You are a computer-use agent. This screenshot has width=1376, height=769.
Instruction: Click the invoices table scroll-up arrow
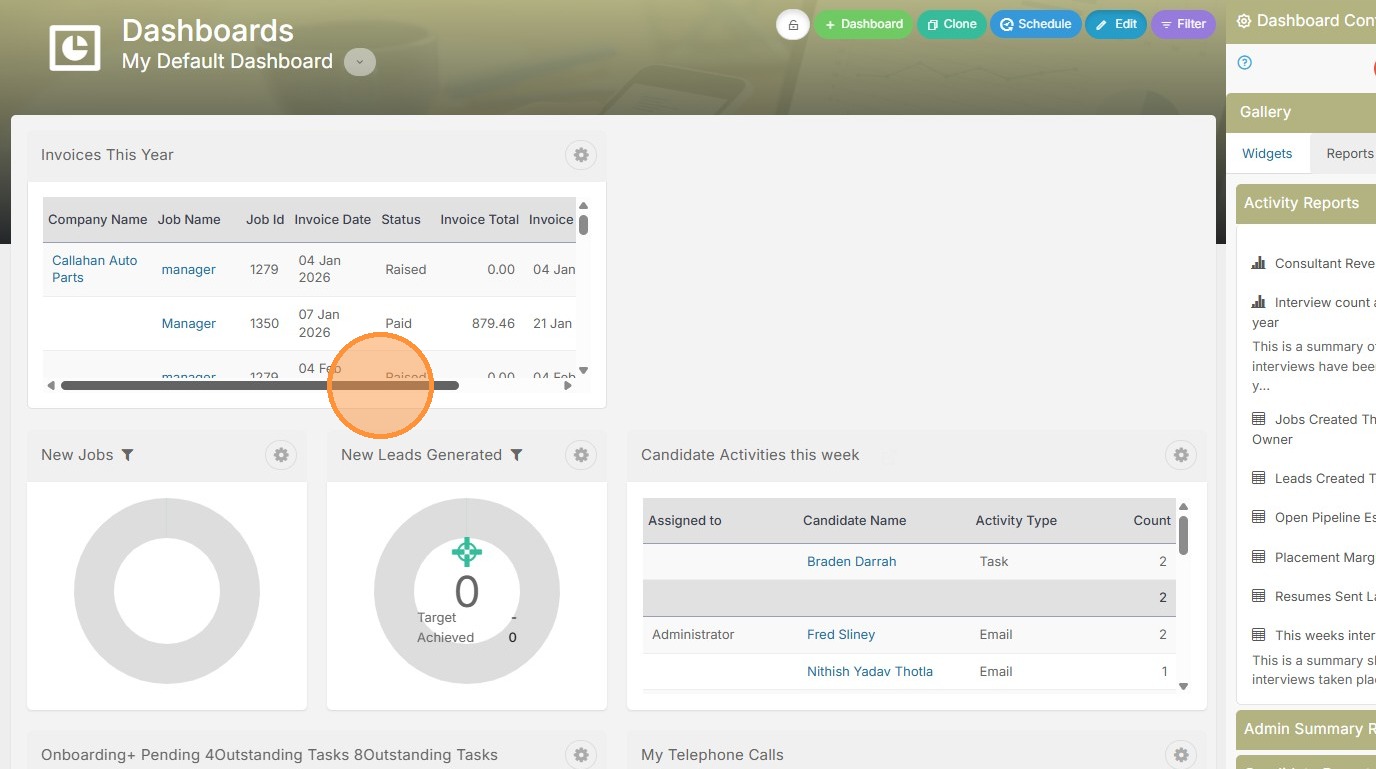tap(584, 206)
